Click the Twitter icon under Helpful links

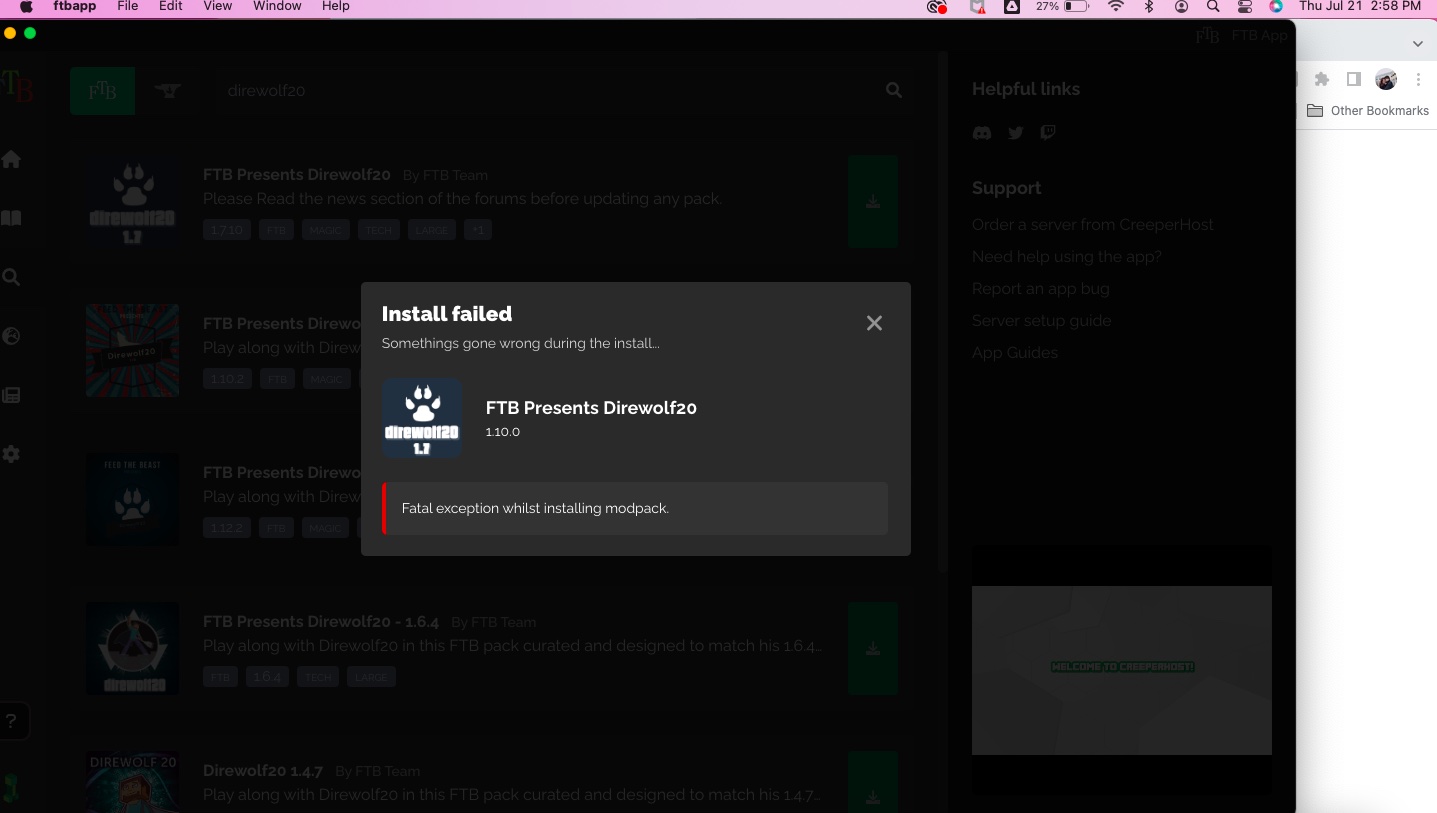[x=1015, y=132]
